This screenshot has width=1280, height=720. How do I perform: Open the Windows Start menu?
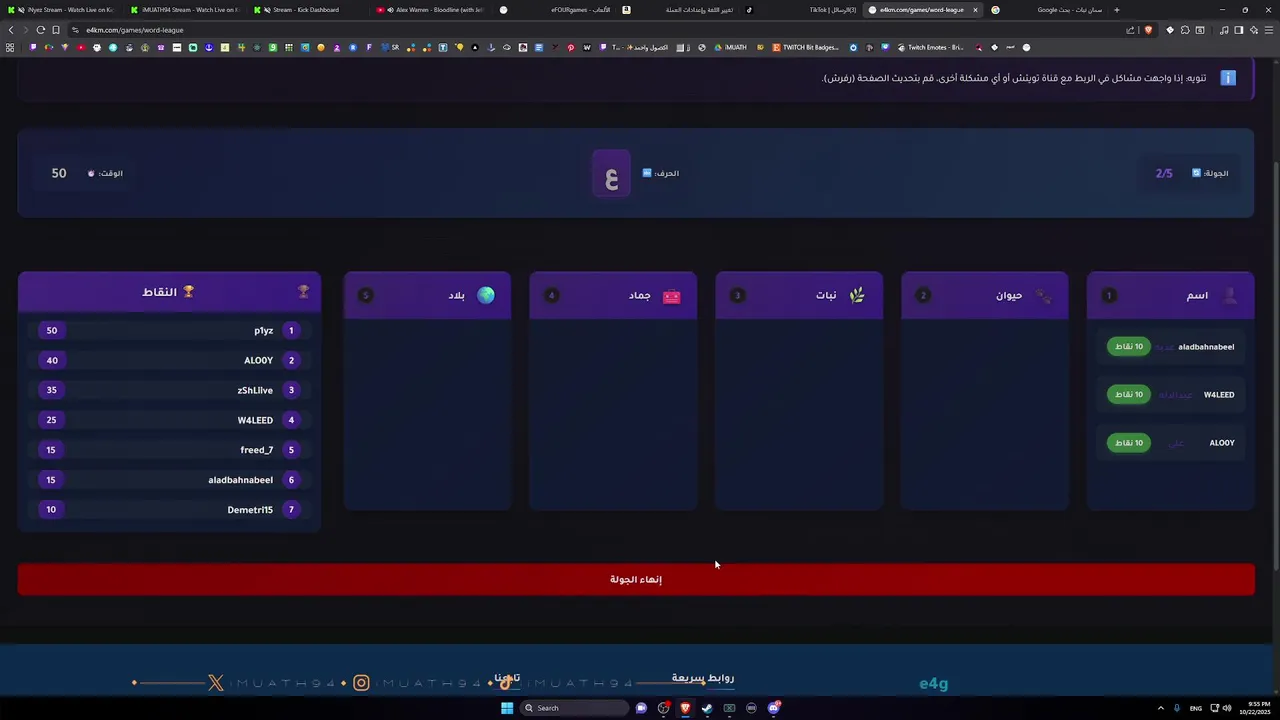click(x=507, y=708)
